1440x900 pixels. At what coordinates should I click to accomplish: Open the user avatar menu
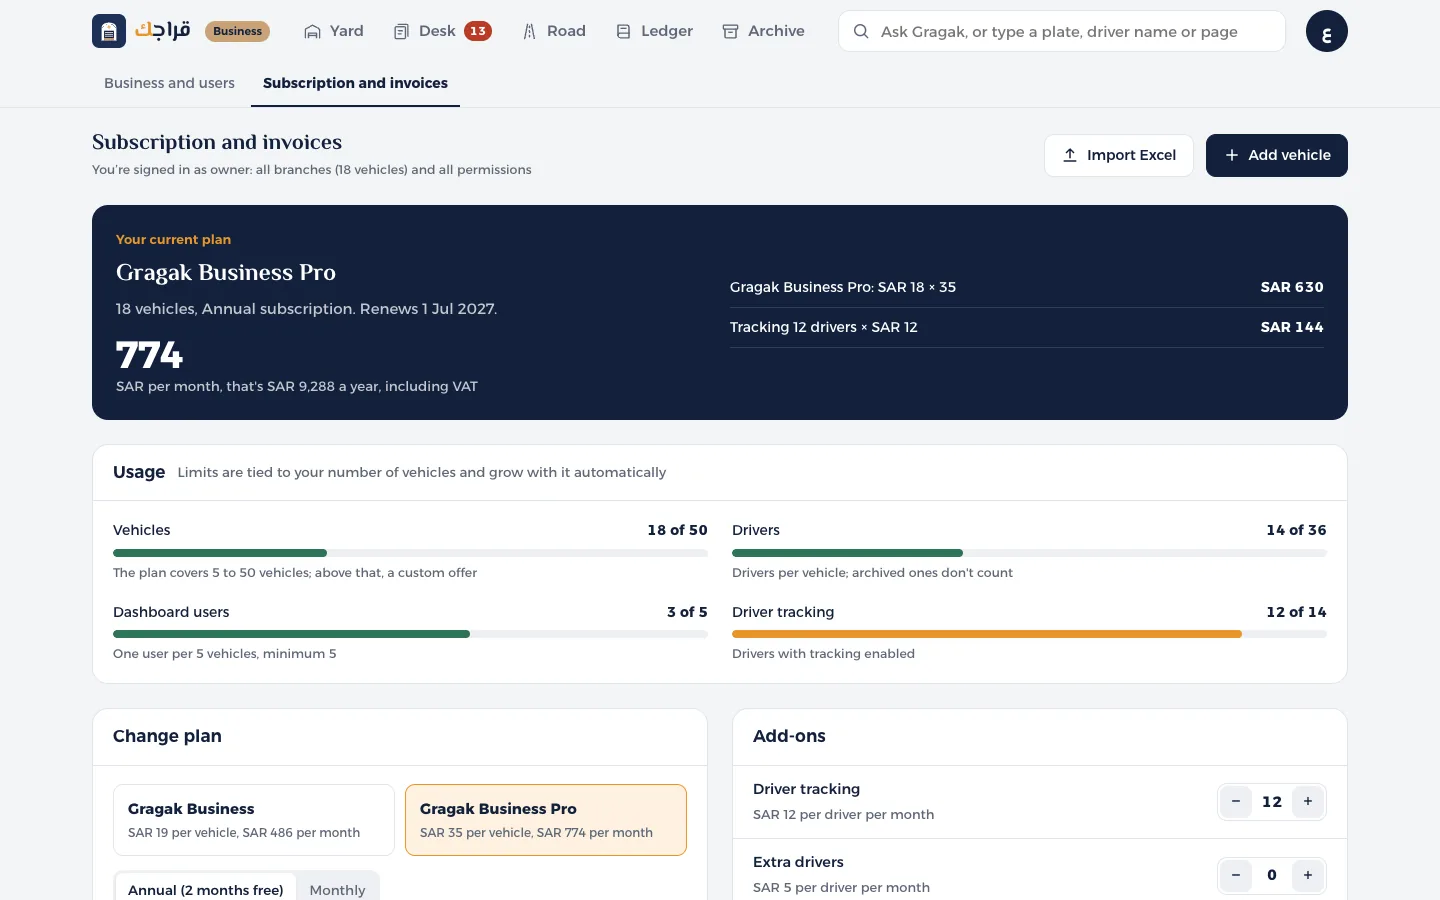1327,31
